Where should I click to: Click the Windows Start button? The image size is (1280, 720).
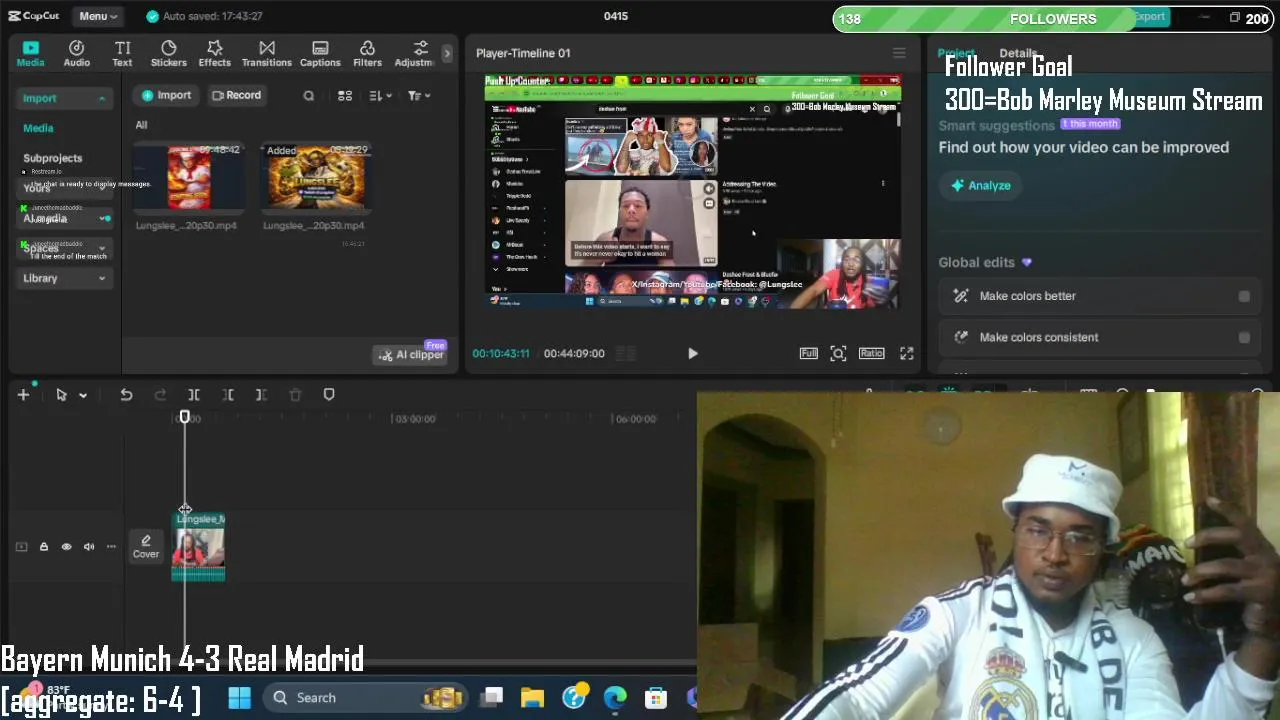click(240, 698)
